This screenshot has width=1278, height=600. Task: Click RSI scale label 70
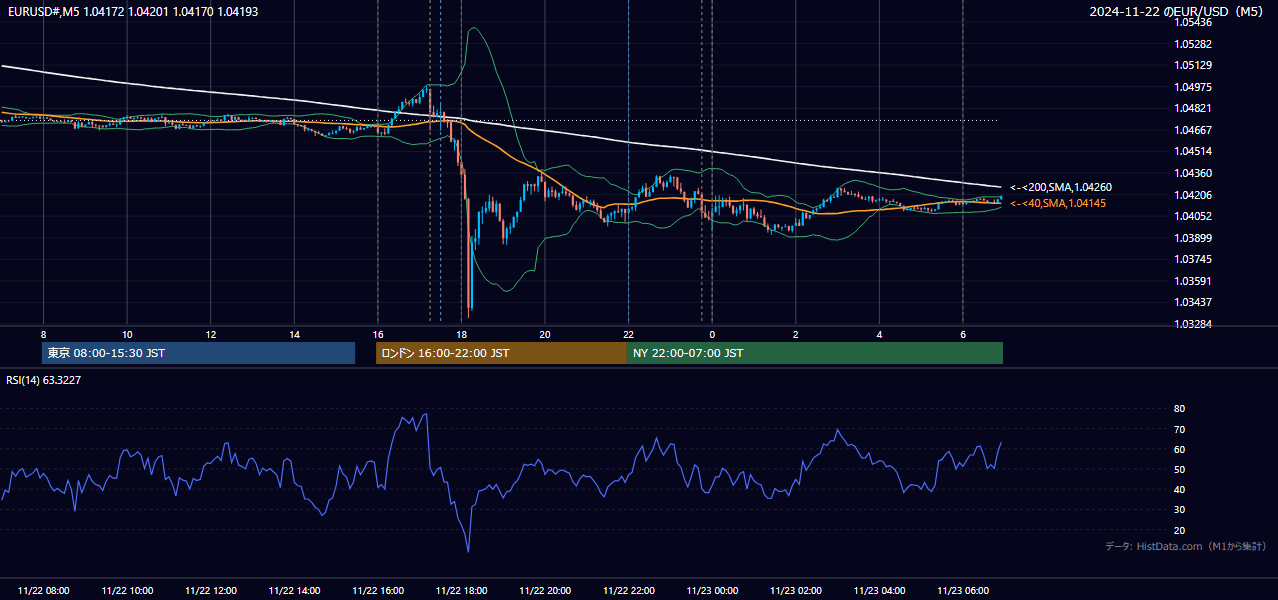pos(1180,429)
